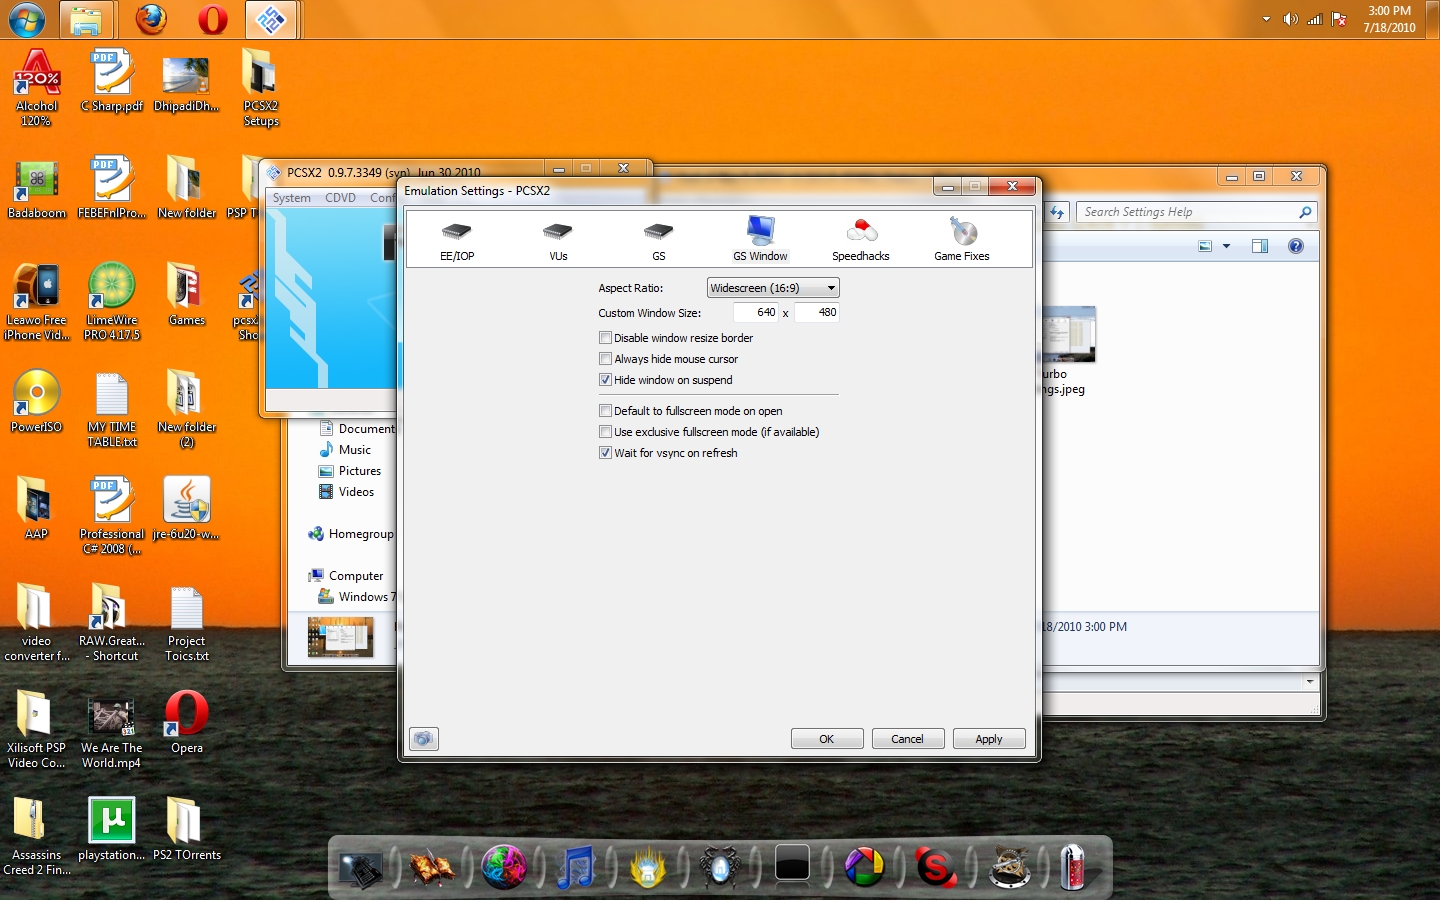1440x900 pixels.
Task: Select the playstation uTorrent file icon
Action: point(112,830)
